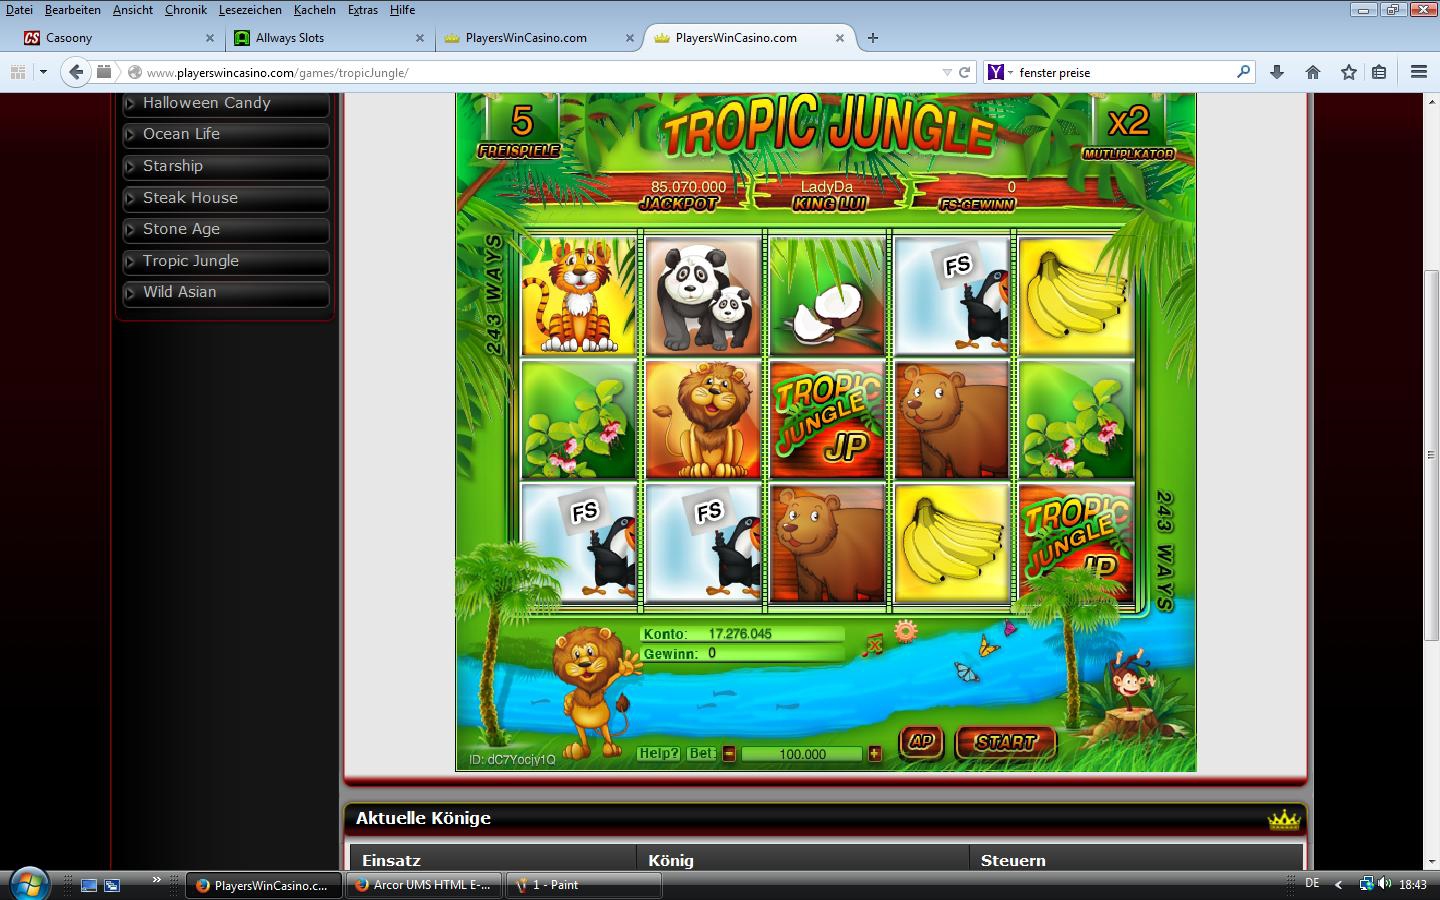Open the Tropic Jungle sidebar entry

click(225, 262)
